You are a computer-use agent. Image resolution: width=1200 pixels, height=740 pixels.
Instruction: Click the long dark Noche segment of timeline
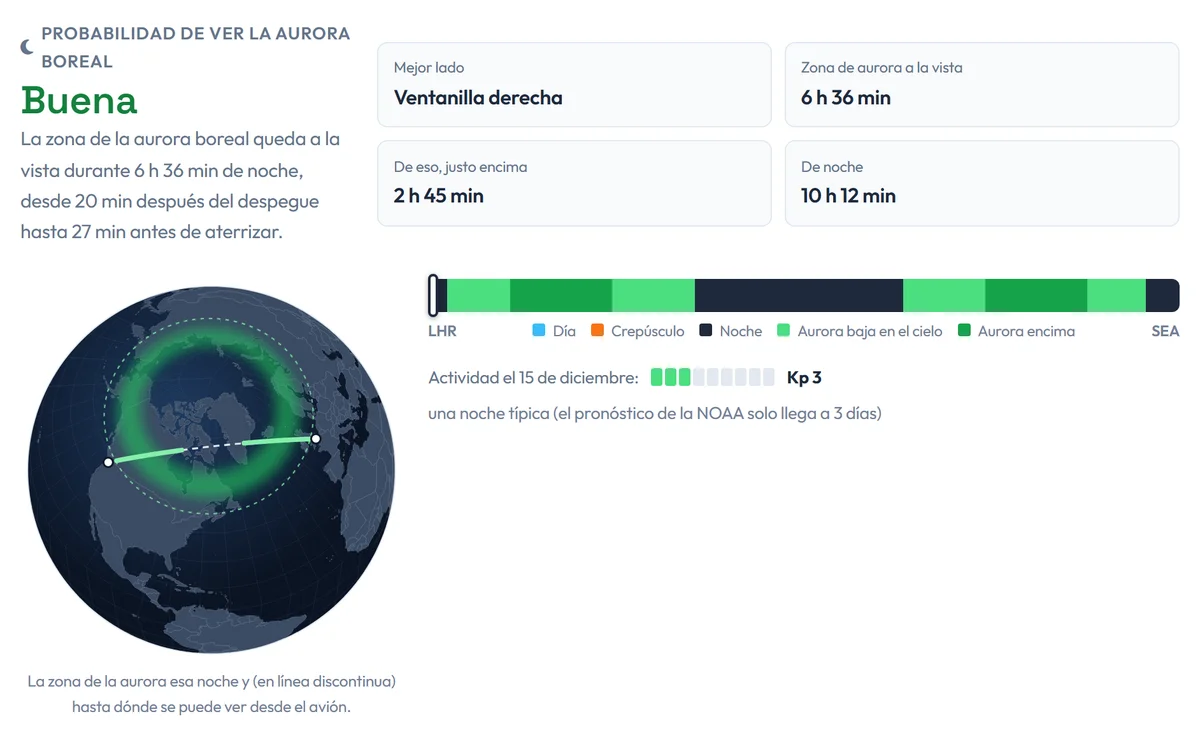coord(799,296)
